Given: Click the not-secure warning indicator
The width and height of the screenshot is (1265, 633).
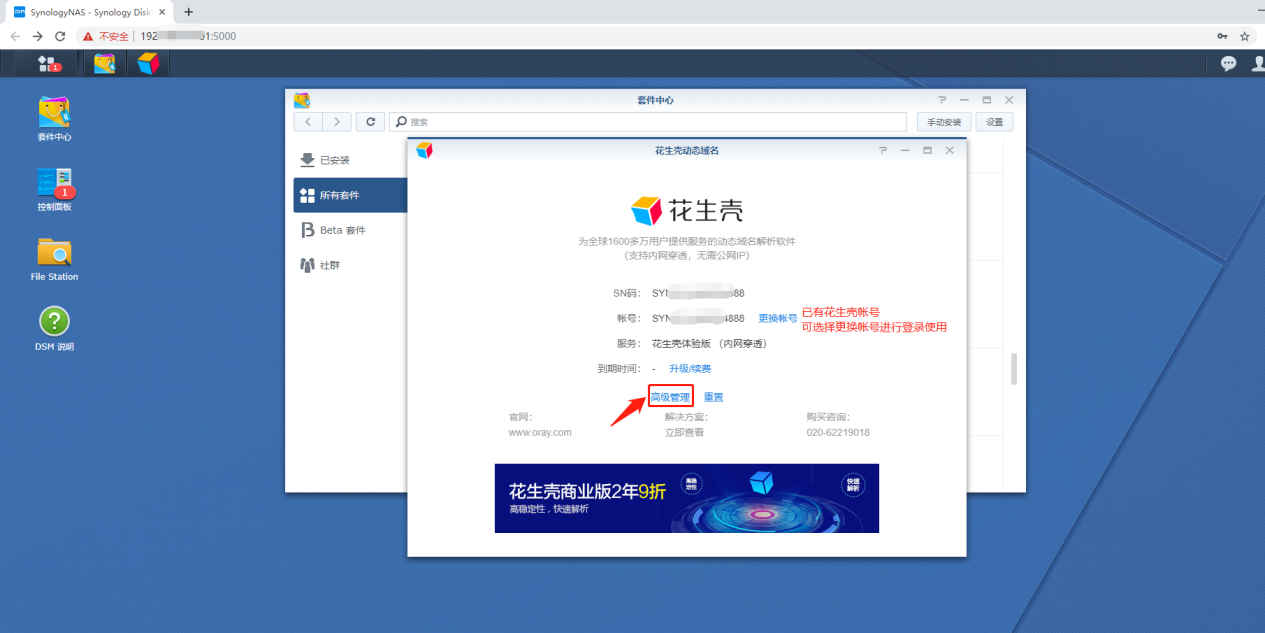Looking at the screenshot, I should click(106, 35).
